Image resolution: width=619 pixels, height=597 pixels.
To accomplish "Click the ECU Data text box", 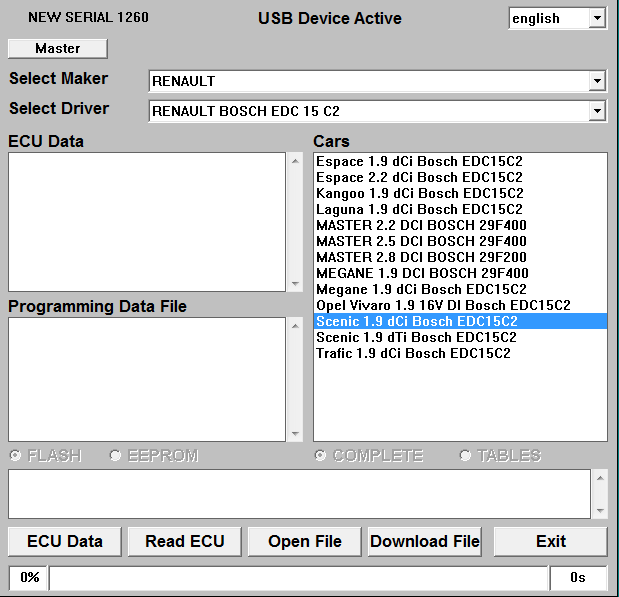I will point(147,222).
